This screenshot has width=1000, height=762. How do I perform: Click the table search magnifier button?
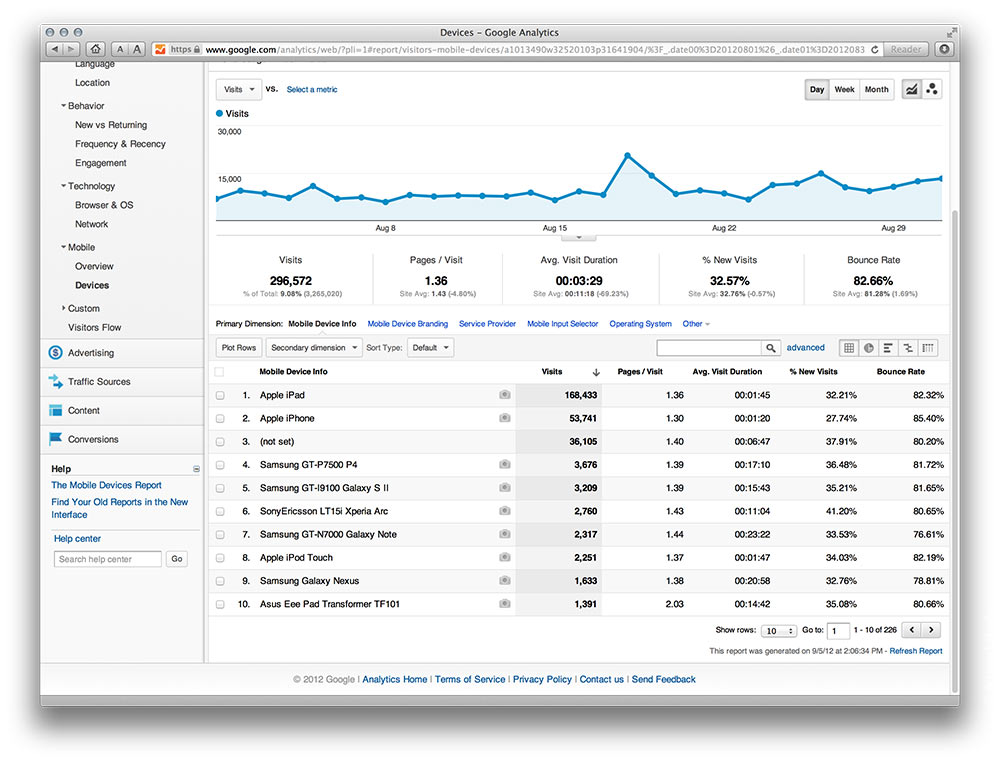click(770, 348)
